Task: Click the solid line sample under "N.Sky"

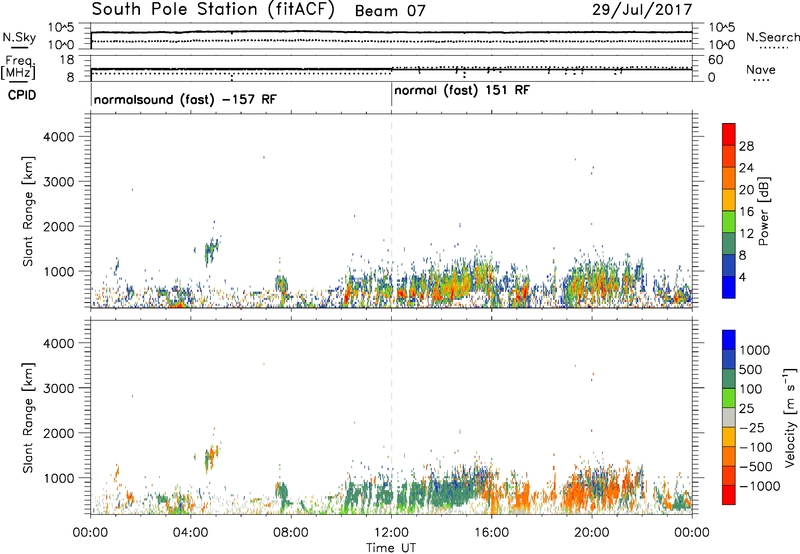Action: [19, 47]
